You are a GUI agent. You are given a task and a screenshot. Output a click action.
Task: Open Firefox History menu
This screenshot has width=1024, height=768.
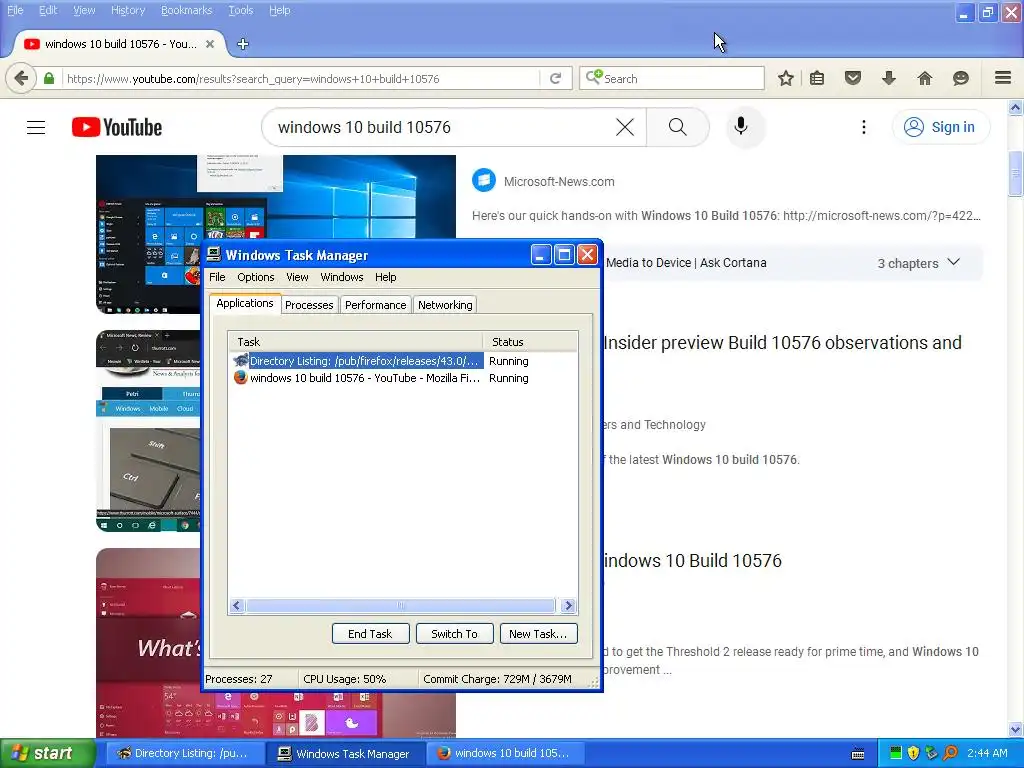pos(127,10)
